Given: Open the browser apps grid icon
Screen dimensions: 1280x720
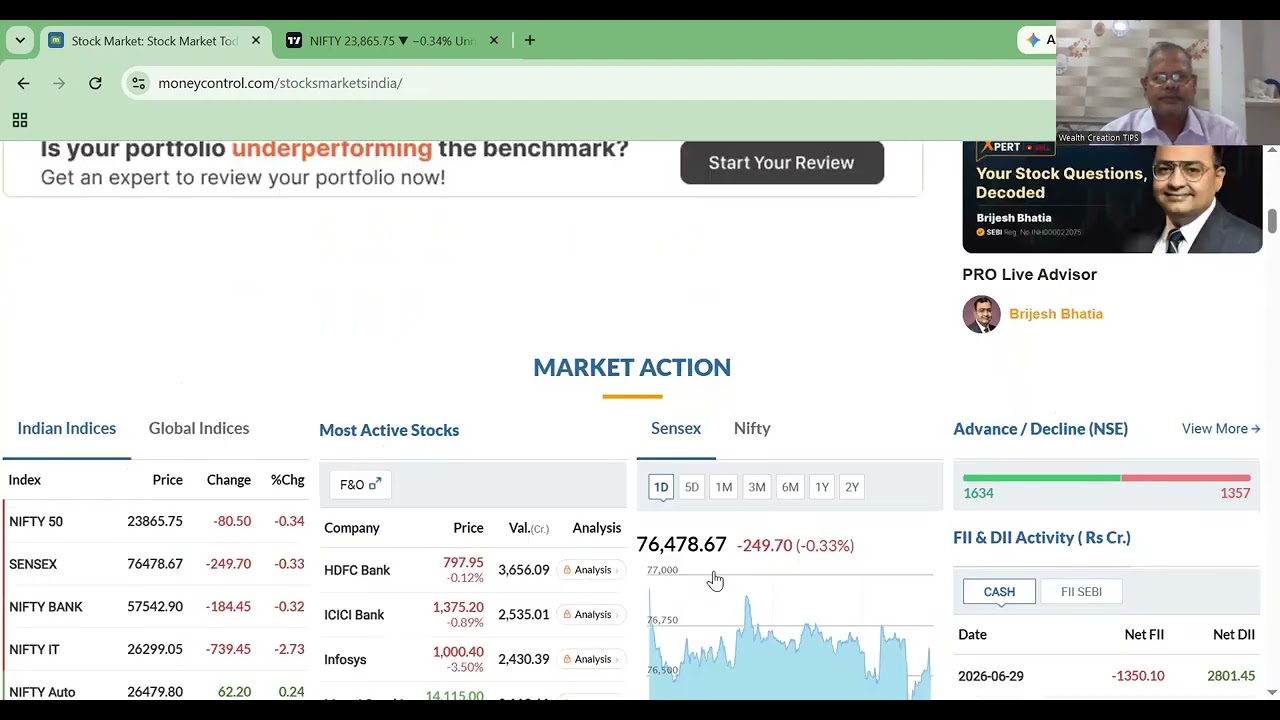Looking at the screenshot, I should tap(19, 121).
